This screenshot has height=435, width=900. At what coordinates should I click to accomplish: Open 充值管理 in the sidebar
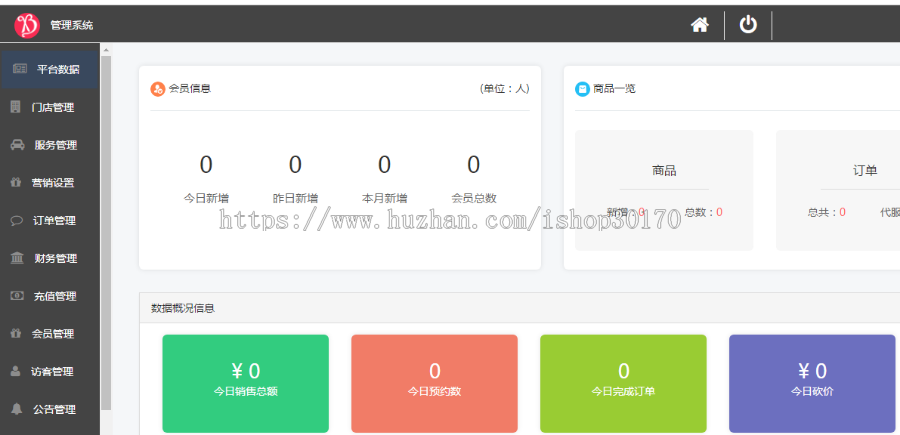pyautogui.click(x=50, y=297)
